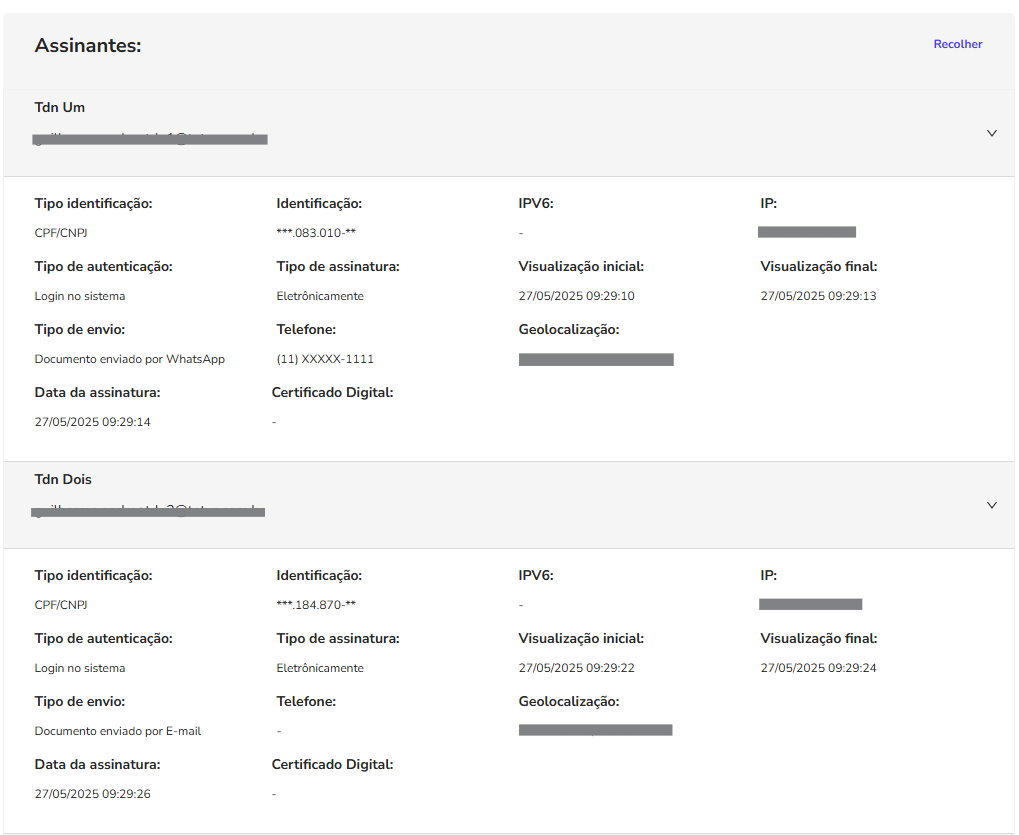
Task: Click the Recolher link
Action: pos(957,44)
